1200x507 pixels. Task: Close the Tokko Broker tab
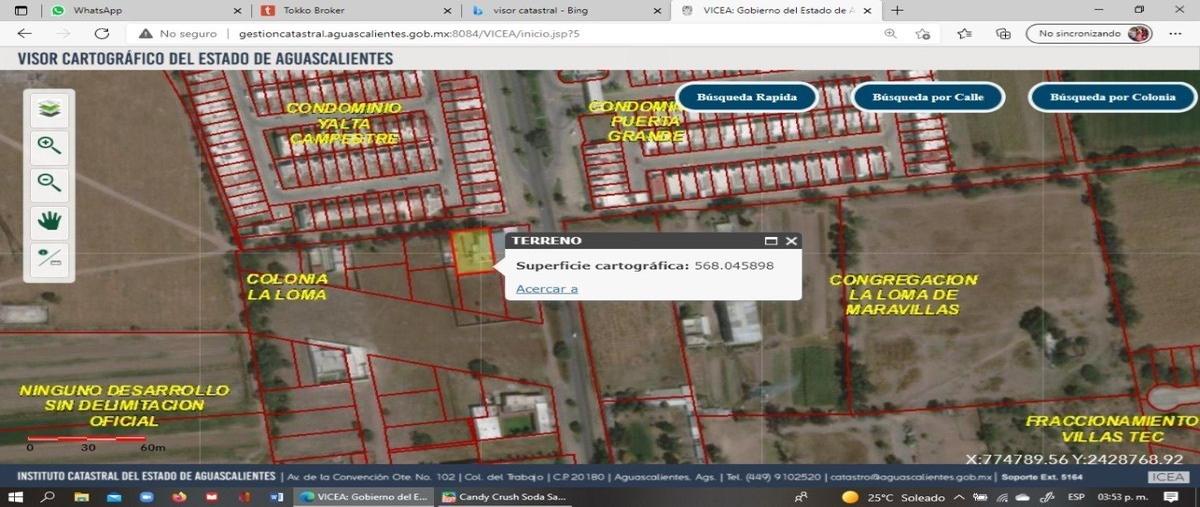click(x=447, y=10)
